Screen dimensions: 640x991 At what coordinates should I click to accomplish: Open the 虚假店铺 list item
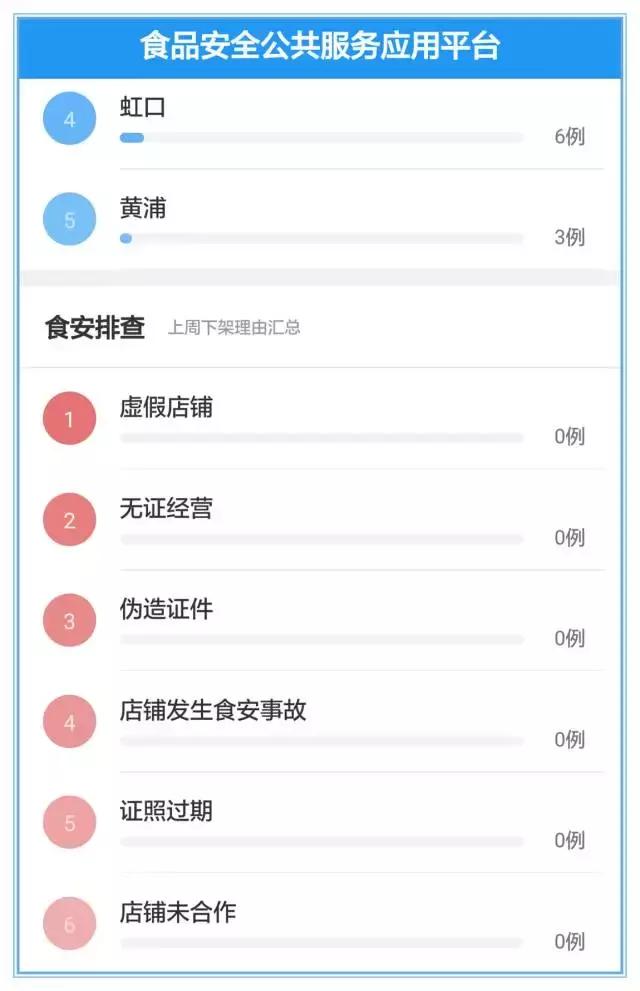[166, 408]
